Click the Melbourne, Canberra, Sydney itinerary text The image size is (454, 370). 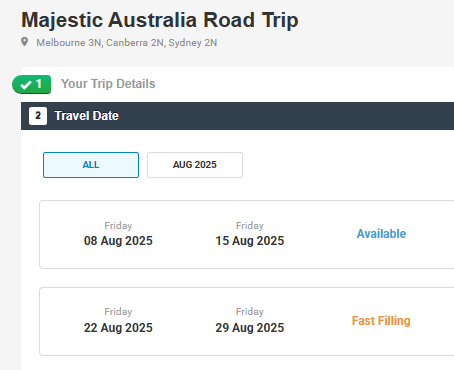127,43
